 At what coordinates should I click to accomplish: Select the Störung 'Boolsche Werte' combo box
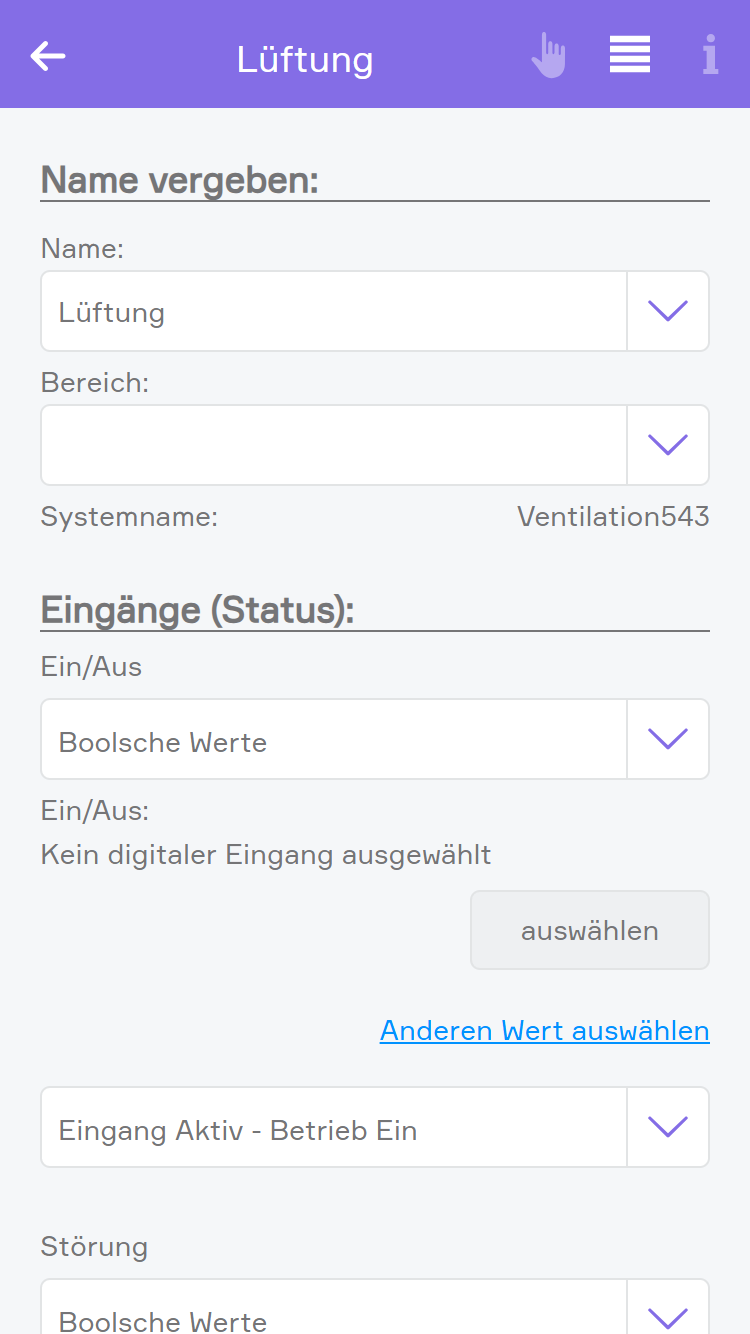[333, 1316]
